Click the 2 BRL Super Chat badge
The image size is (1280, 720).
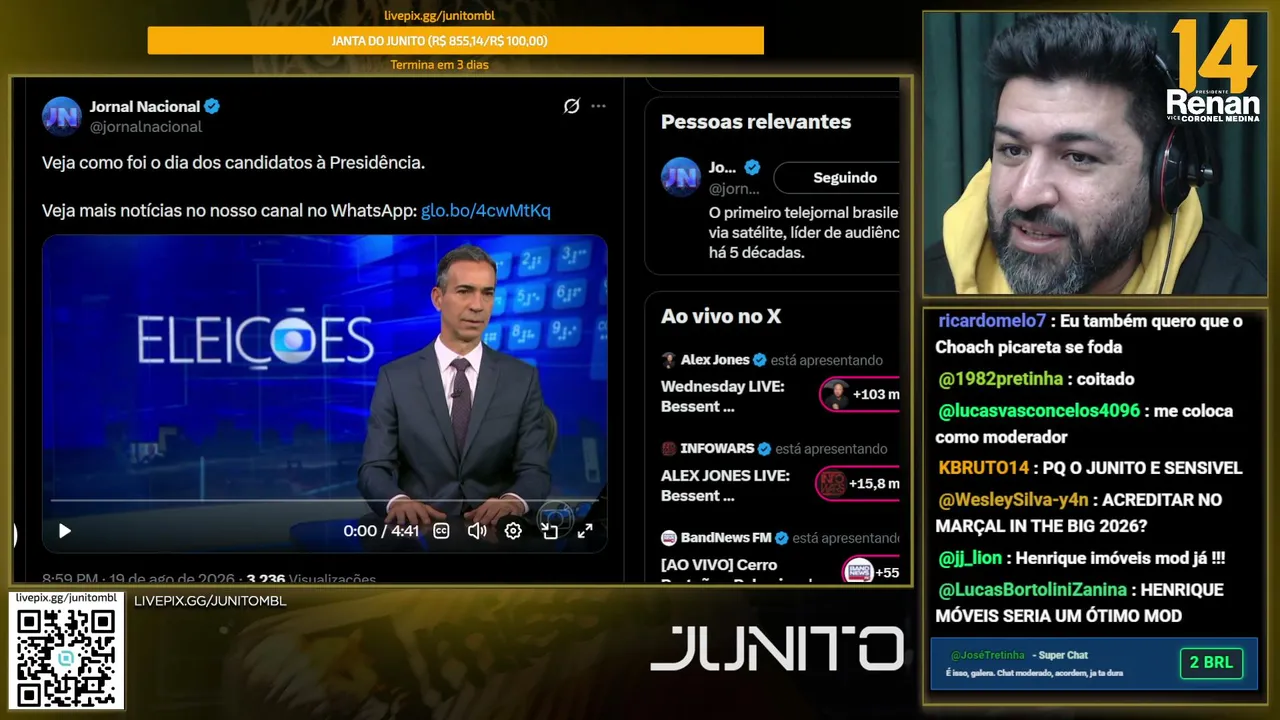point(1212,663)
